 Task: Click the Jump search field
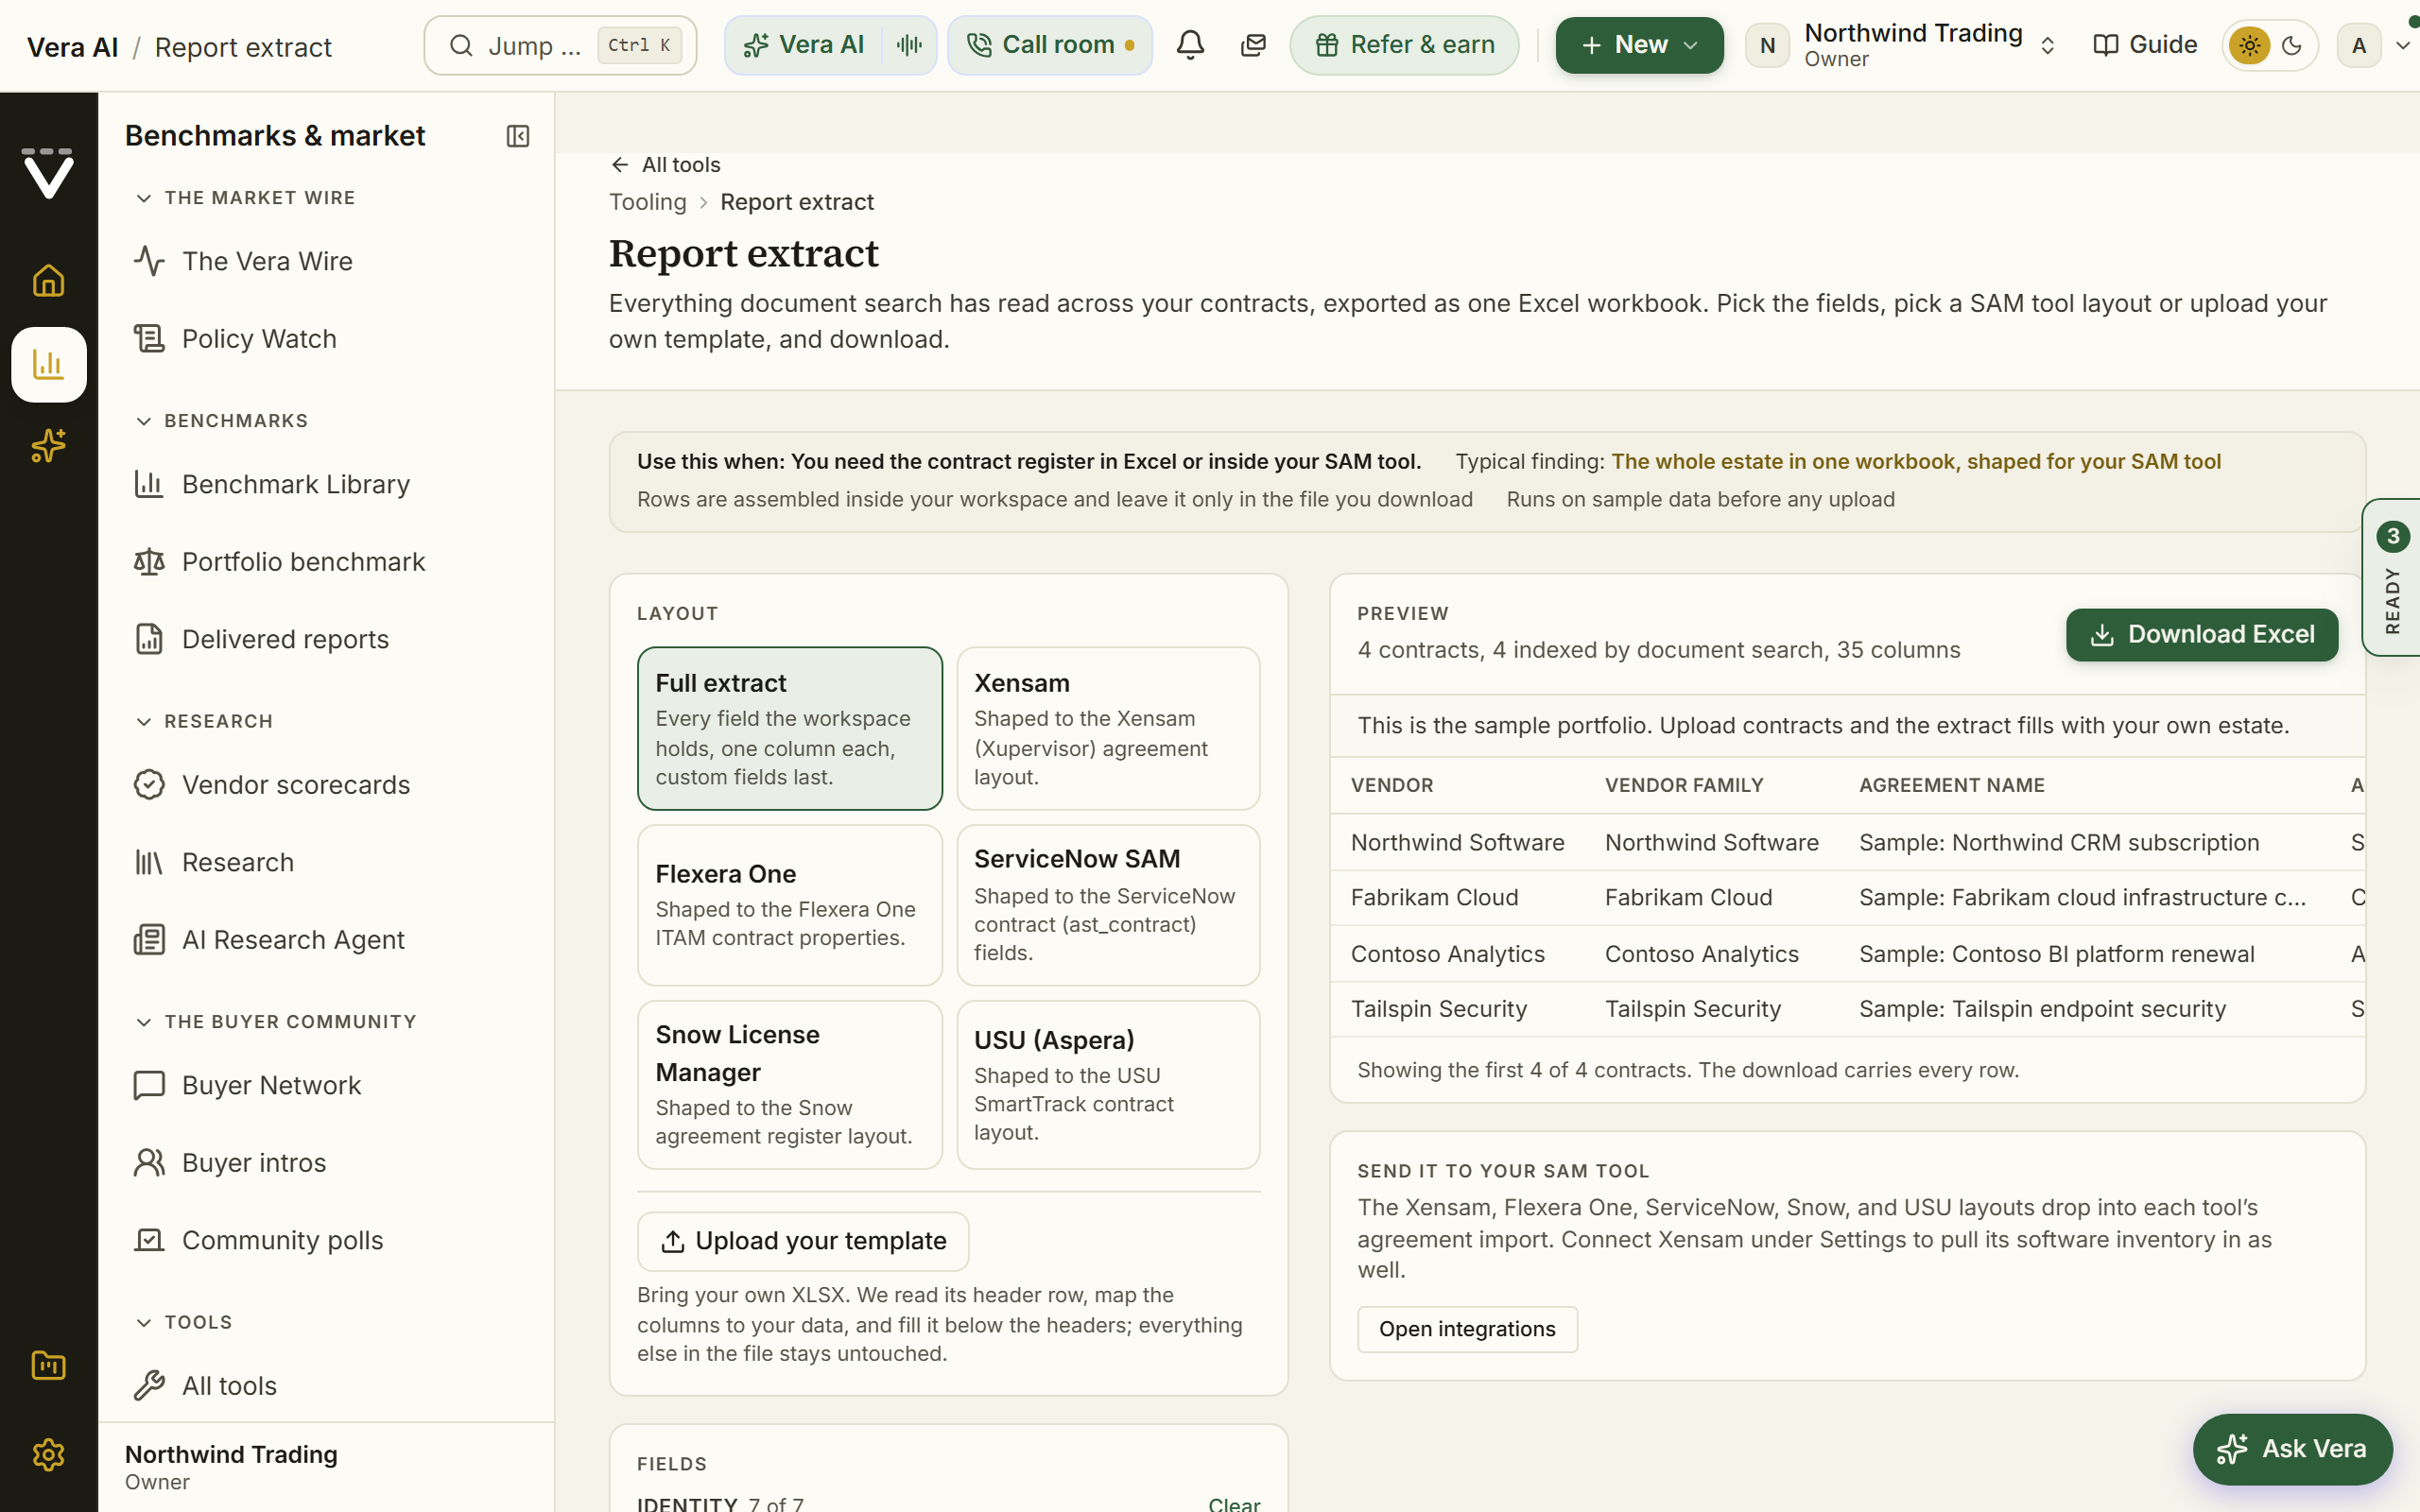[x=560, y=45]
